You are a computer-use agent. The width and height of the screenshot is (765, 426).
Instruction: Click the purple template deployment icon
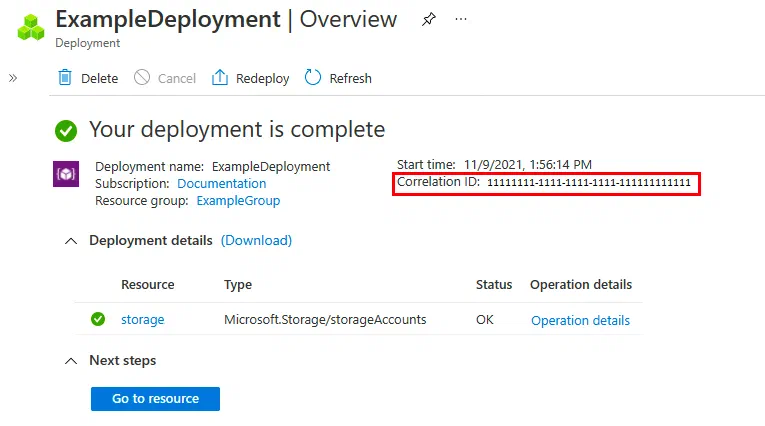[66, 174]
